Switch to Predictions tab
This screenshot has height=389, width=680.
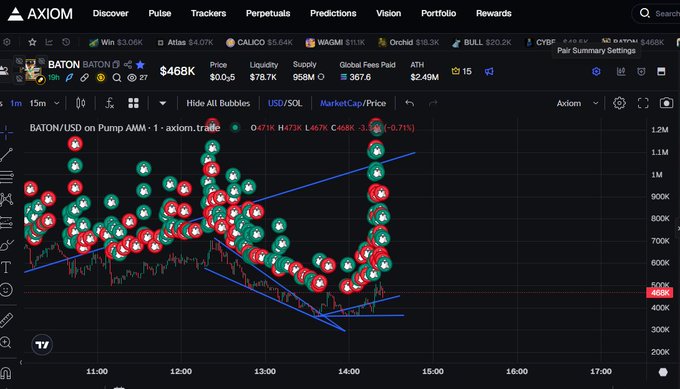point(333,13)
